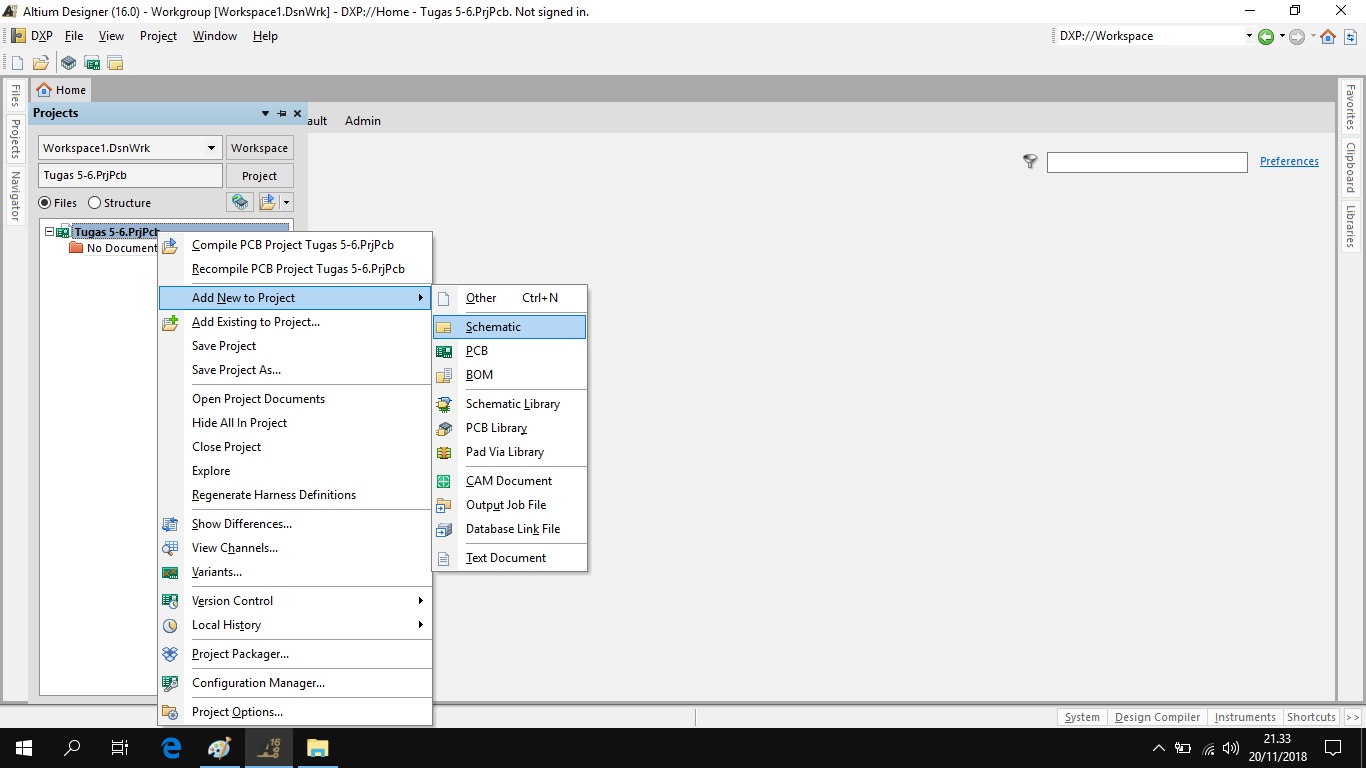Open the Favorites side panel tab
1366x768 pixels.
point(1349,107)
